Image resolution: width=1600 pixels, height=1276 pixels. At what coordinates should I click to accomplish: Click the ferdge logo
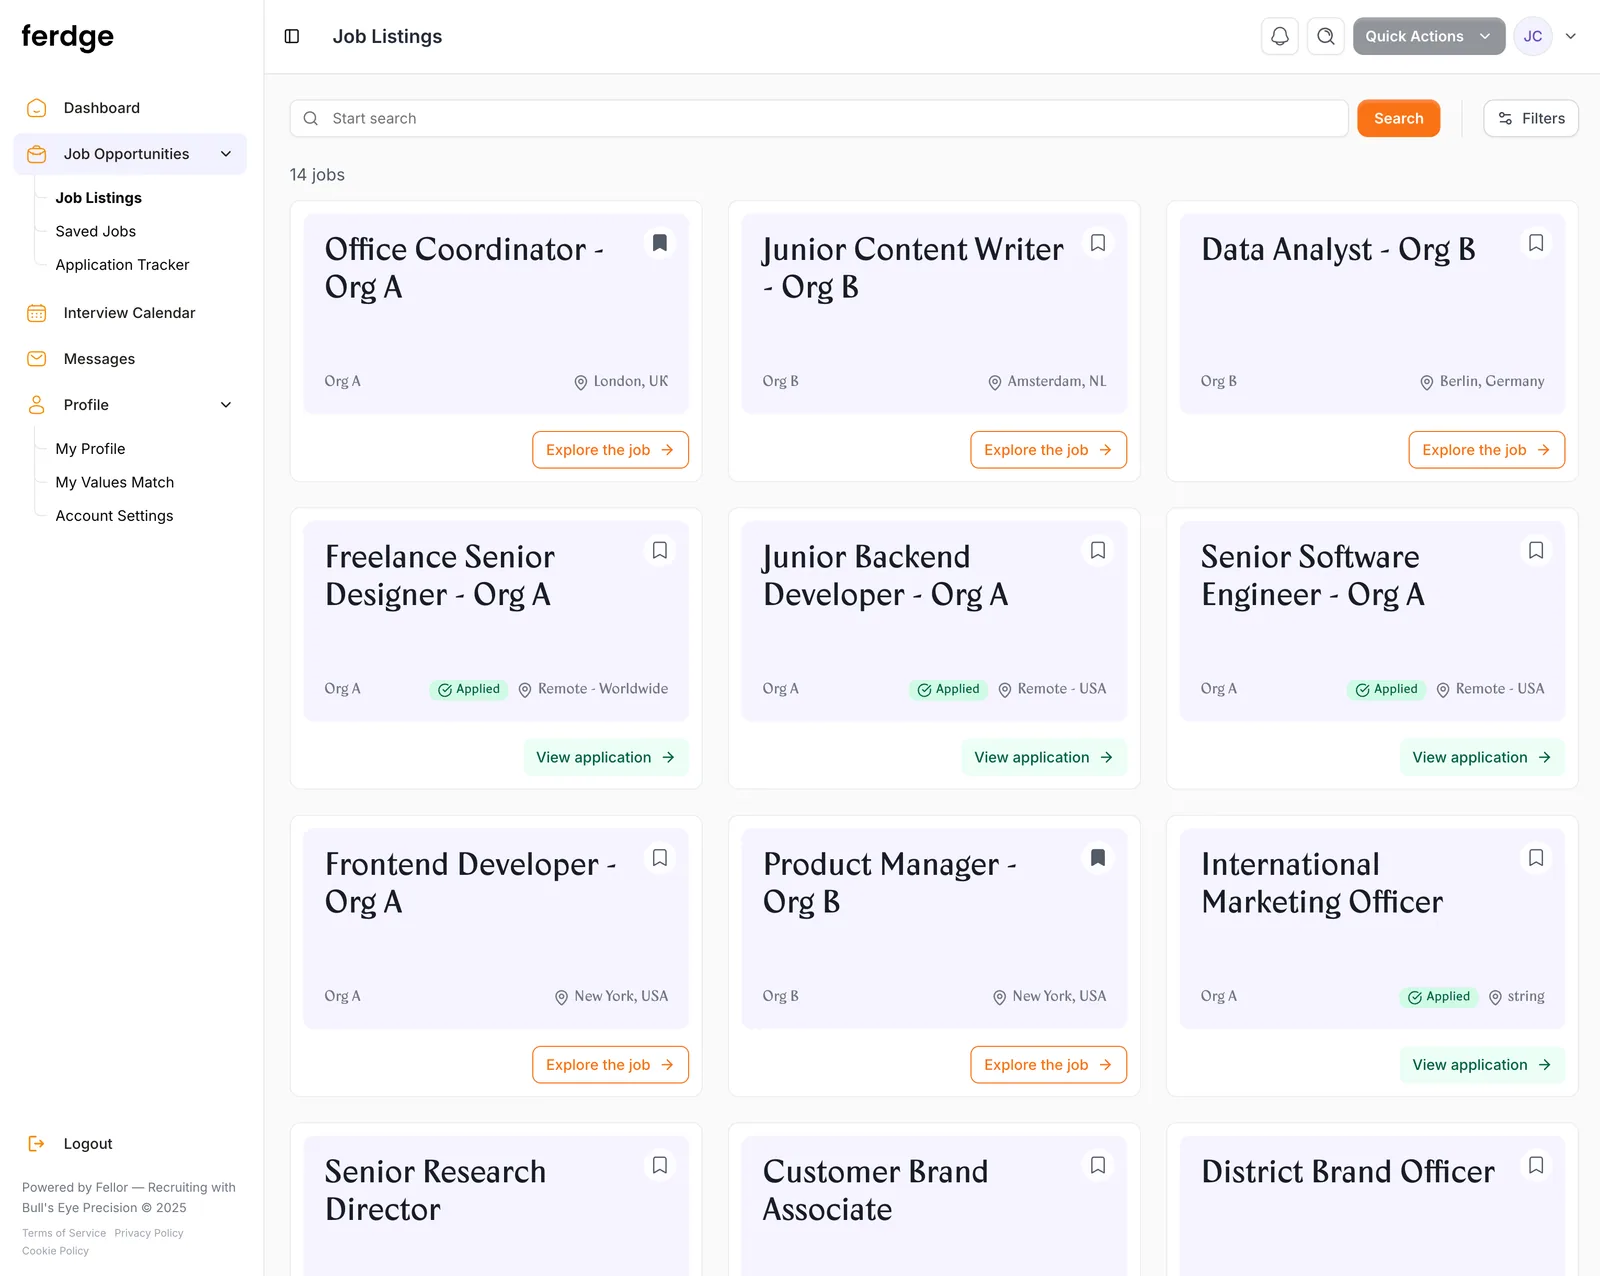point(68,36)
